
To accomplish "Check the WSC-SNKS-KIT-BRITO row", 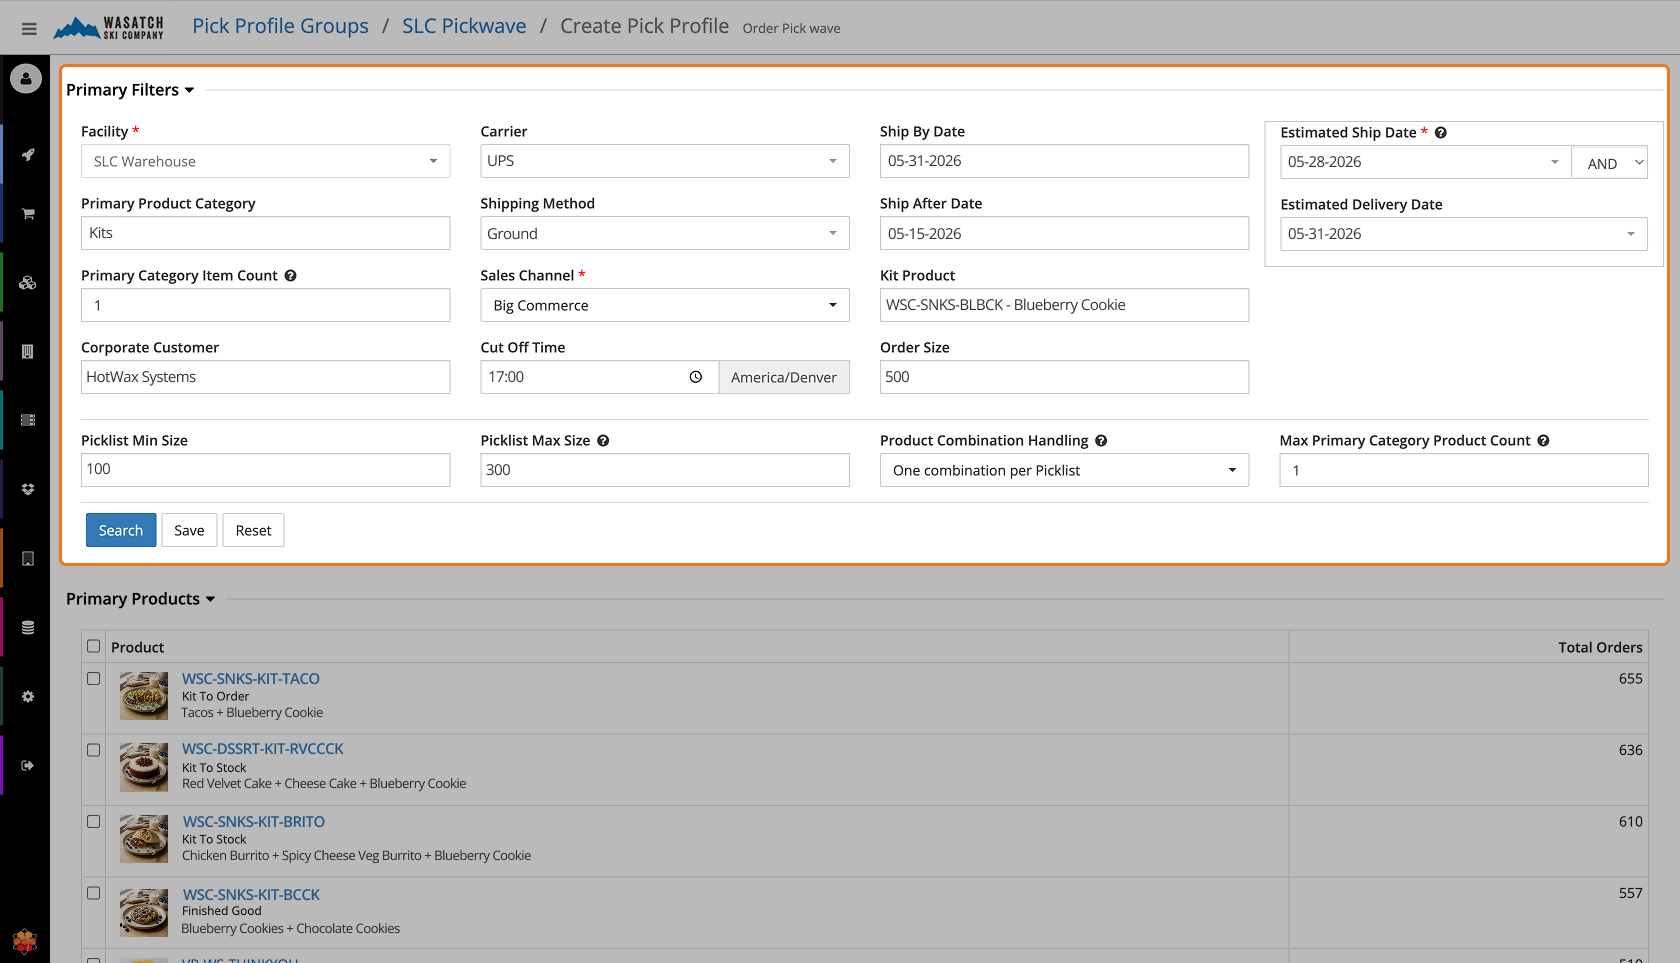I will pyautogui.click(x=94, y=821).
